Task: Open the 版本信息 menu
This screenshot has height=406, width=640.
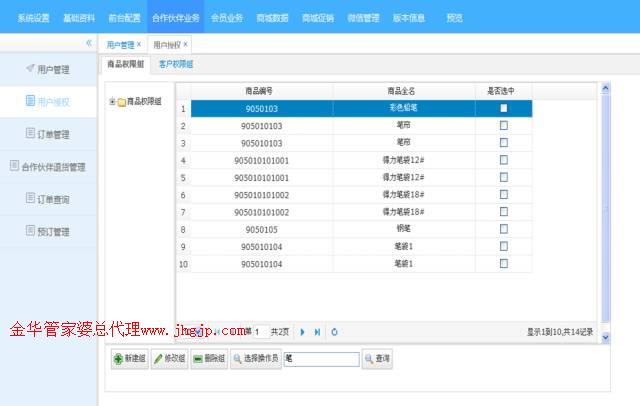Action: tap(409, 18)
